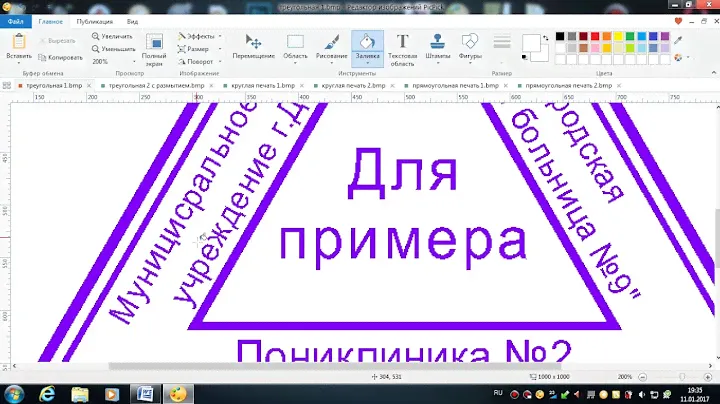Activate the eyedropper color picker
Viewport: 720px width, 404px height.
point(678,41)
